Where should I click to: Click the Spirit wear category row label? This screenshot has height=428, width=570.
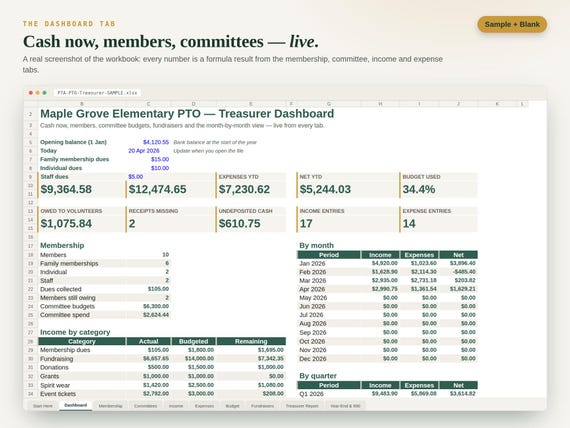click(x=55, y=385)
